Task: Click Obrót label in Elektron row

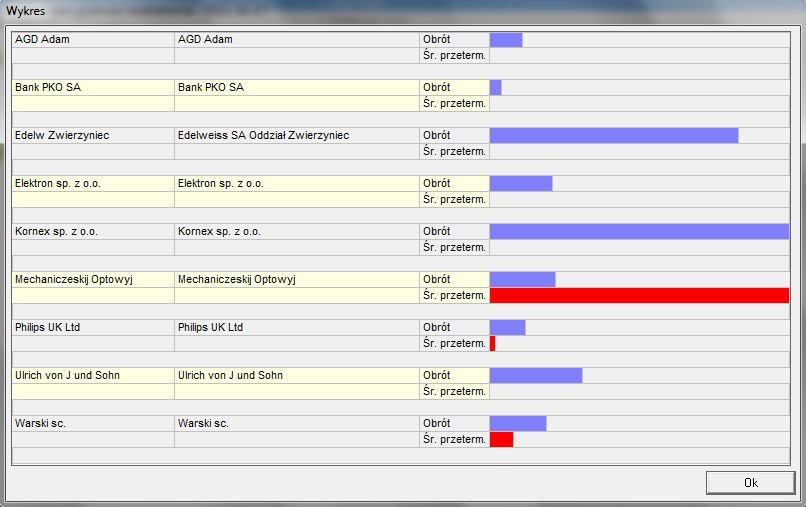Action: [x=436, y=184]
